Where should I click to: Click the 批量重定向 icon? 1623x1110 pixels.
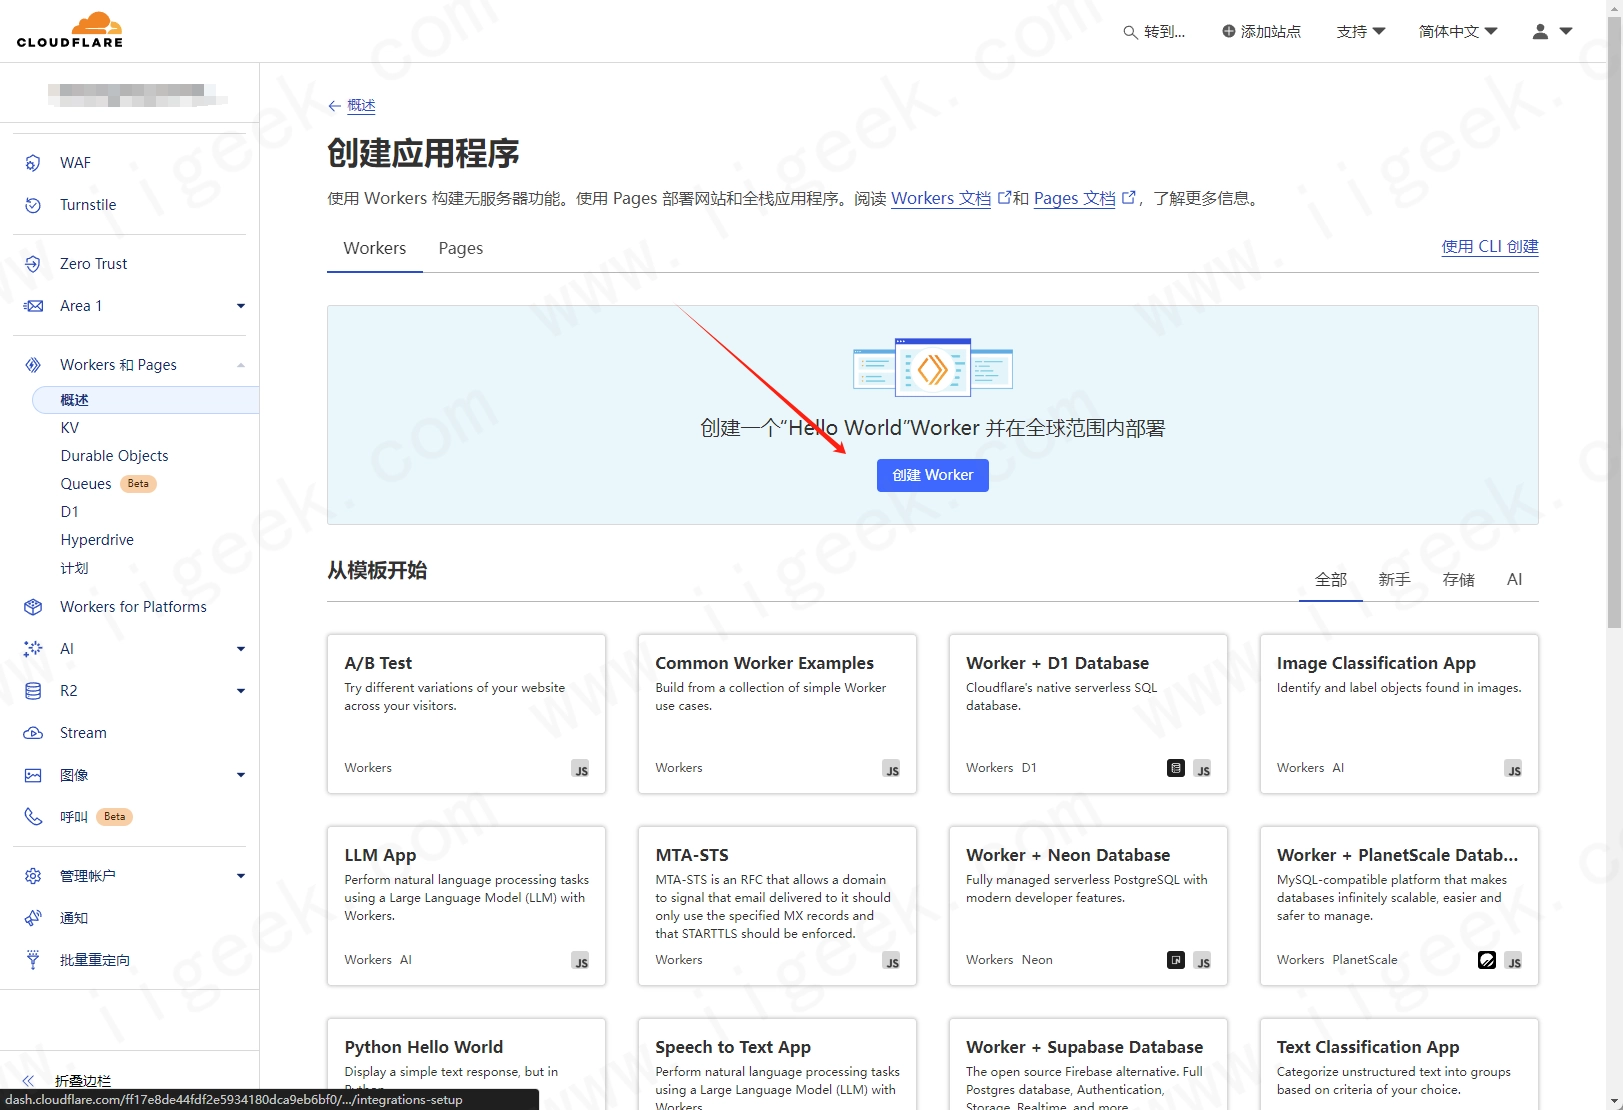point(33,960)
